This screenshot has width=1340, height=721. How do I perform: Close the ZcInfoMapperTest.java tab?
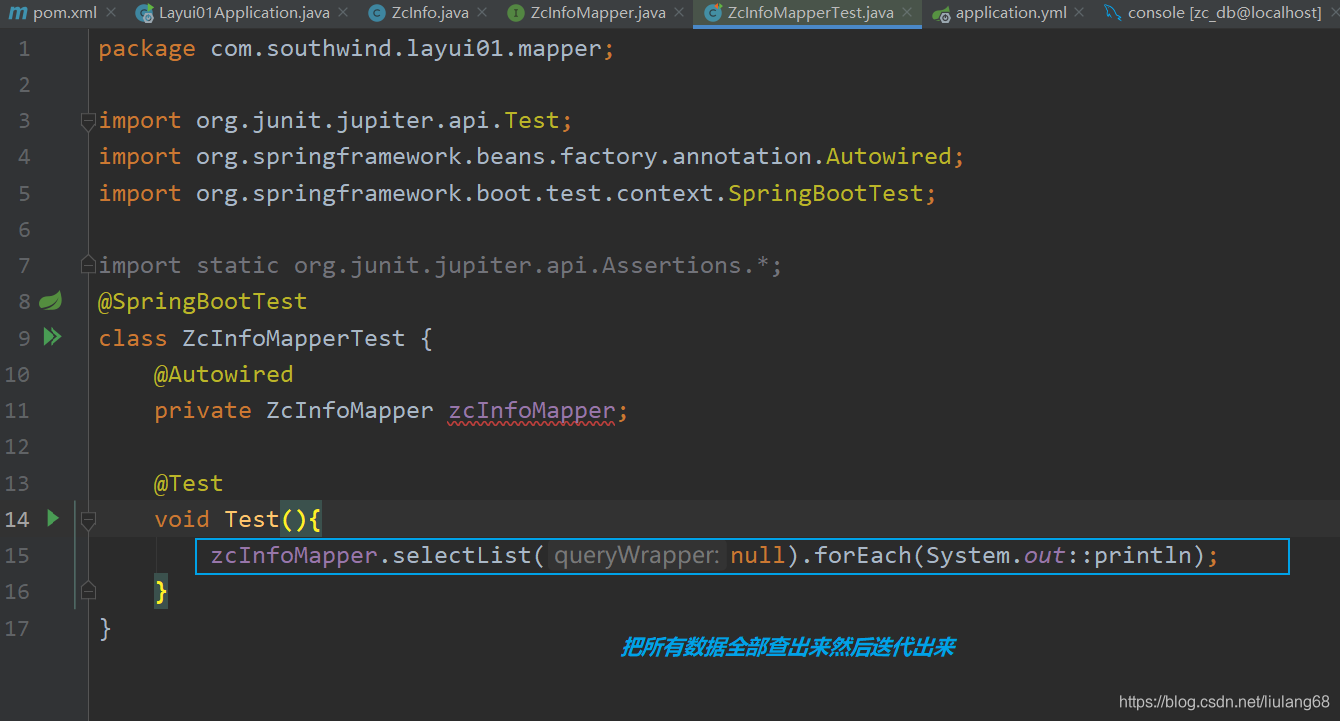908,13
